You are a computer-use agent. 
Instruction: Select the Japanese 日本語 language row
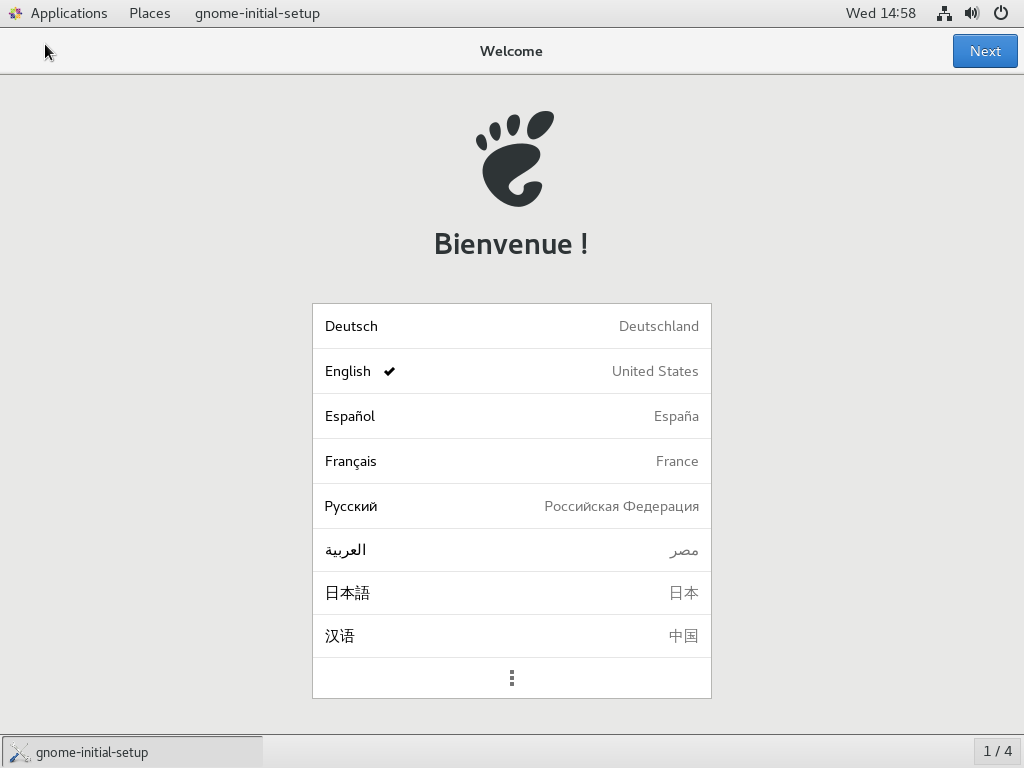[512, 593]
